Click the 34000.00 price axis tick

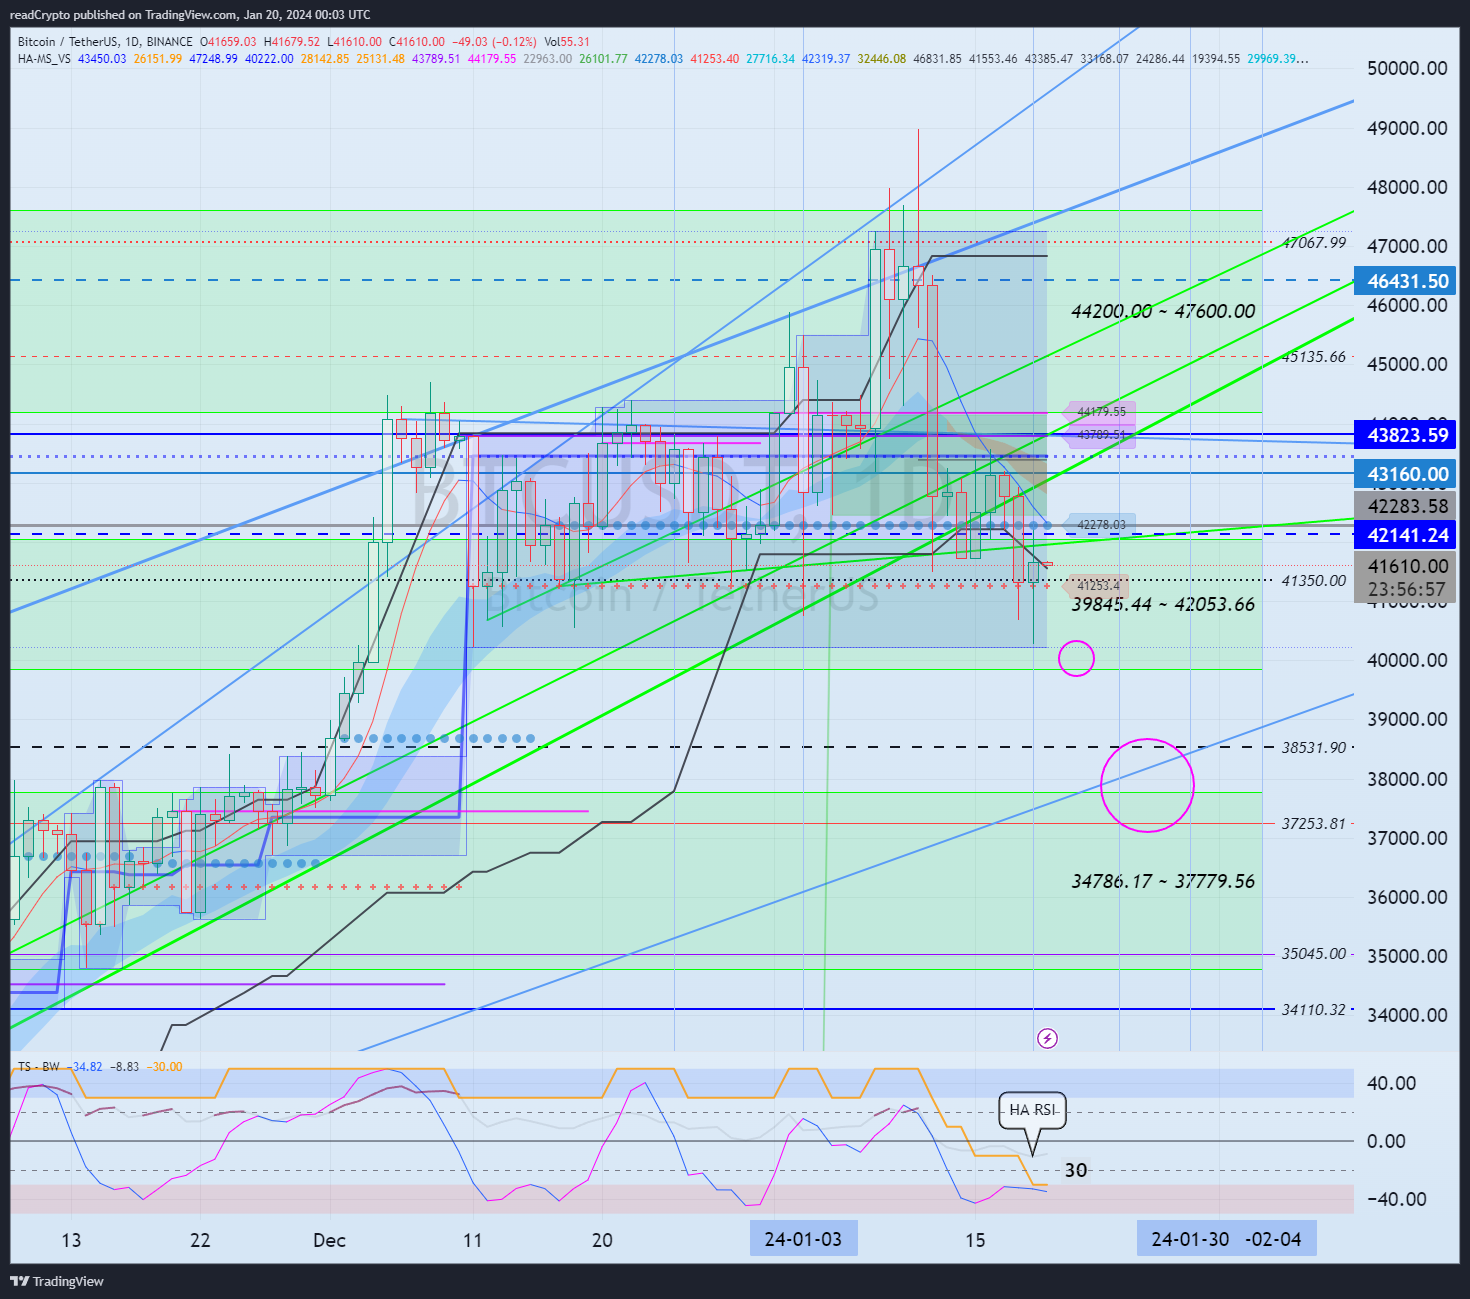[x=1407, y=1015]
